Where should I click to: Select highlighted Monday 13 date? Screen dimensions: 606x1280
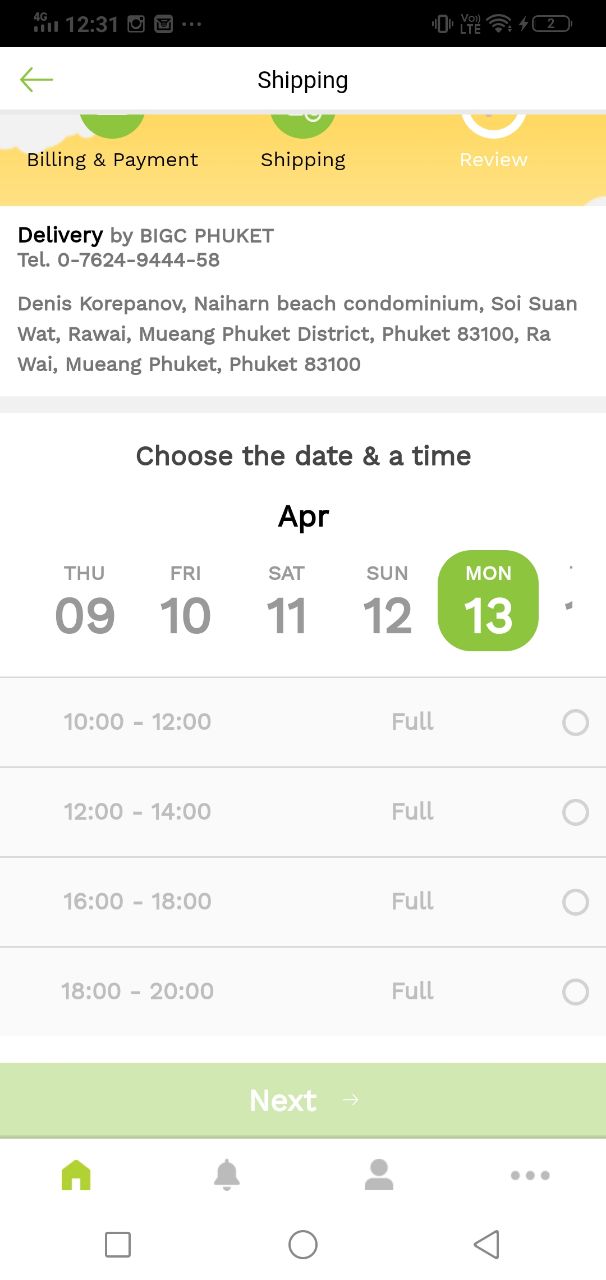tap(488, 600)
